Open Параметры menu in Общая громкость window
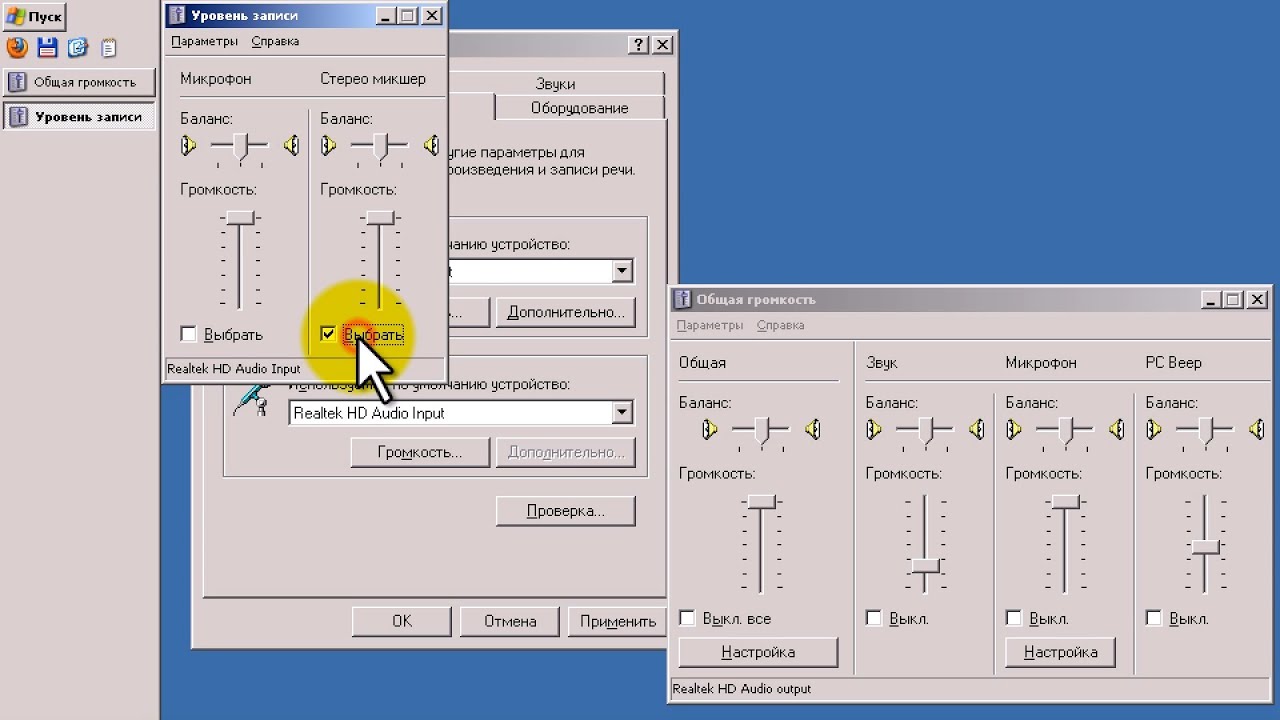The height and width of the screenshot is (720, 1280). point(710,325)
